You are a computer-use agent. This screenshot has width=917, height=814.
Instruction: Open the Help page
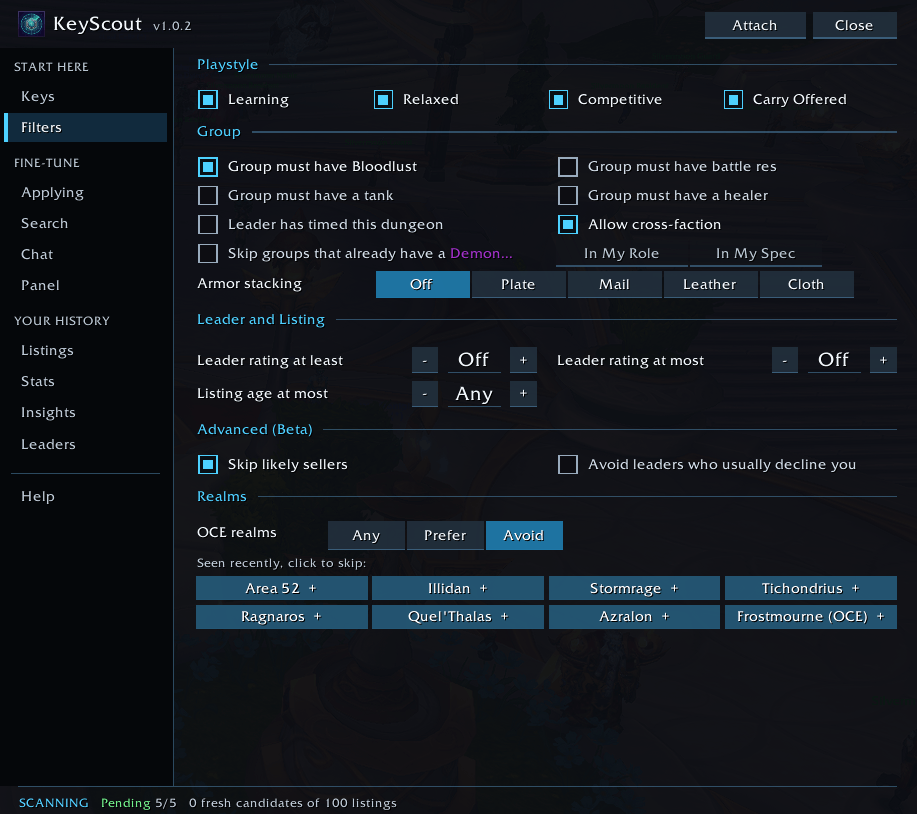[x=85, y=496]
